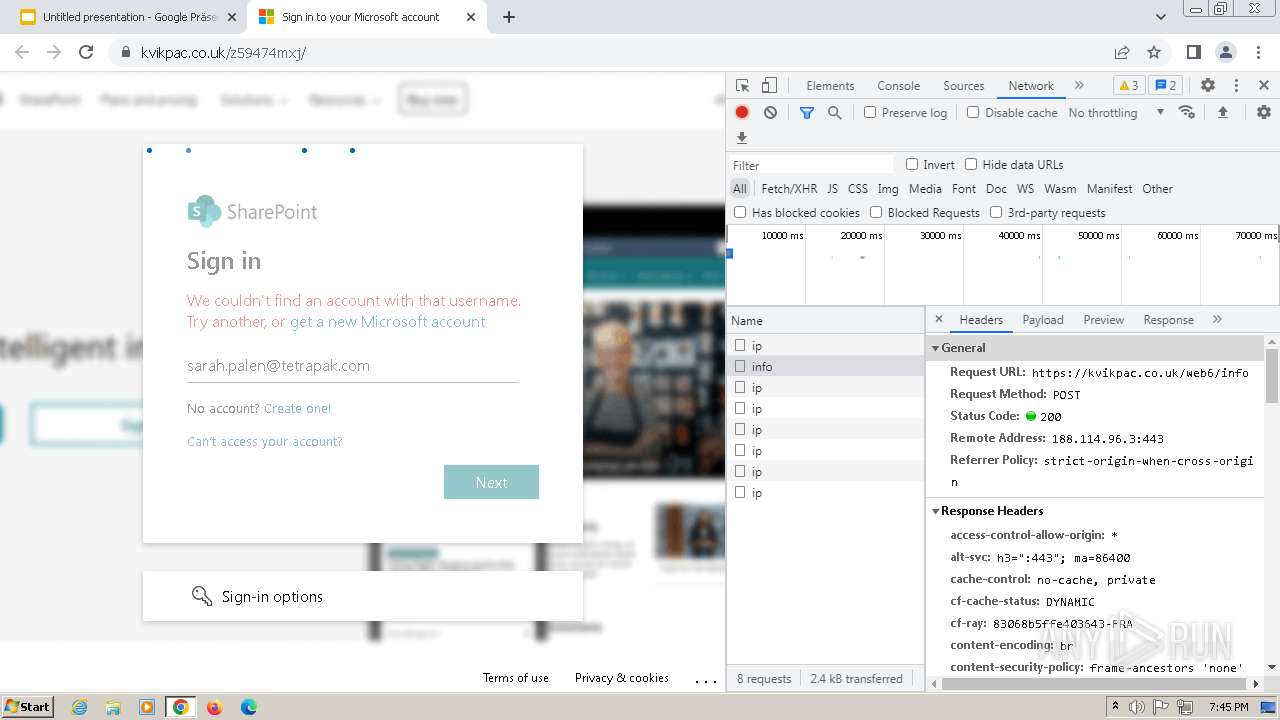Open Chrome profile avatar
1280x720 pixels.
tap(1226, 52)
